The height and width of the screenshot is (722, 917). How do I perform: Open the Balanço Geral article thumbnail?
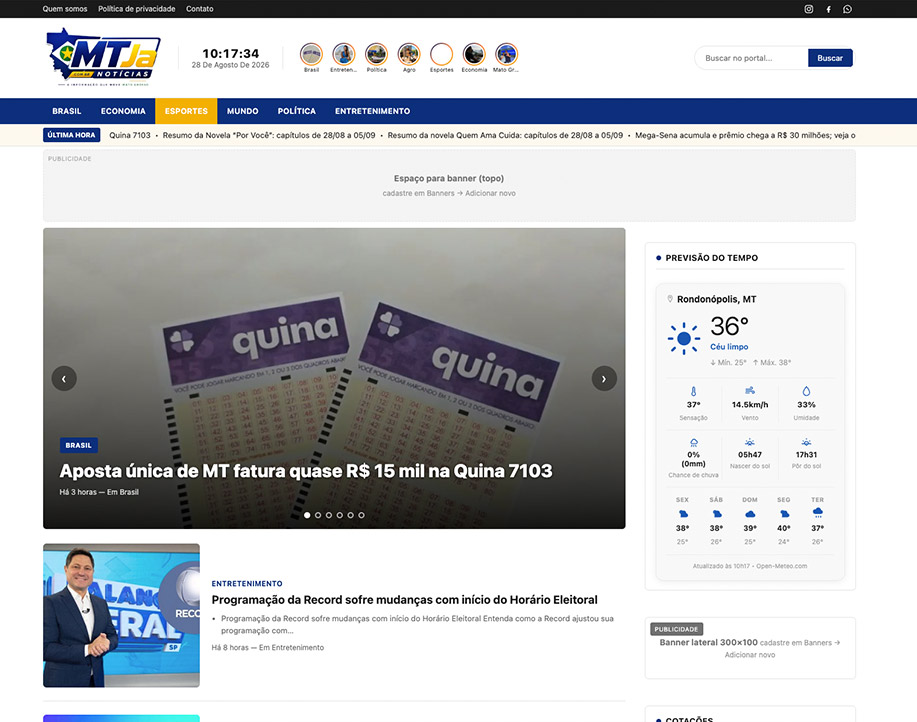121,615
